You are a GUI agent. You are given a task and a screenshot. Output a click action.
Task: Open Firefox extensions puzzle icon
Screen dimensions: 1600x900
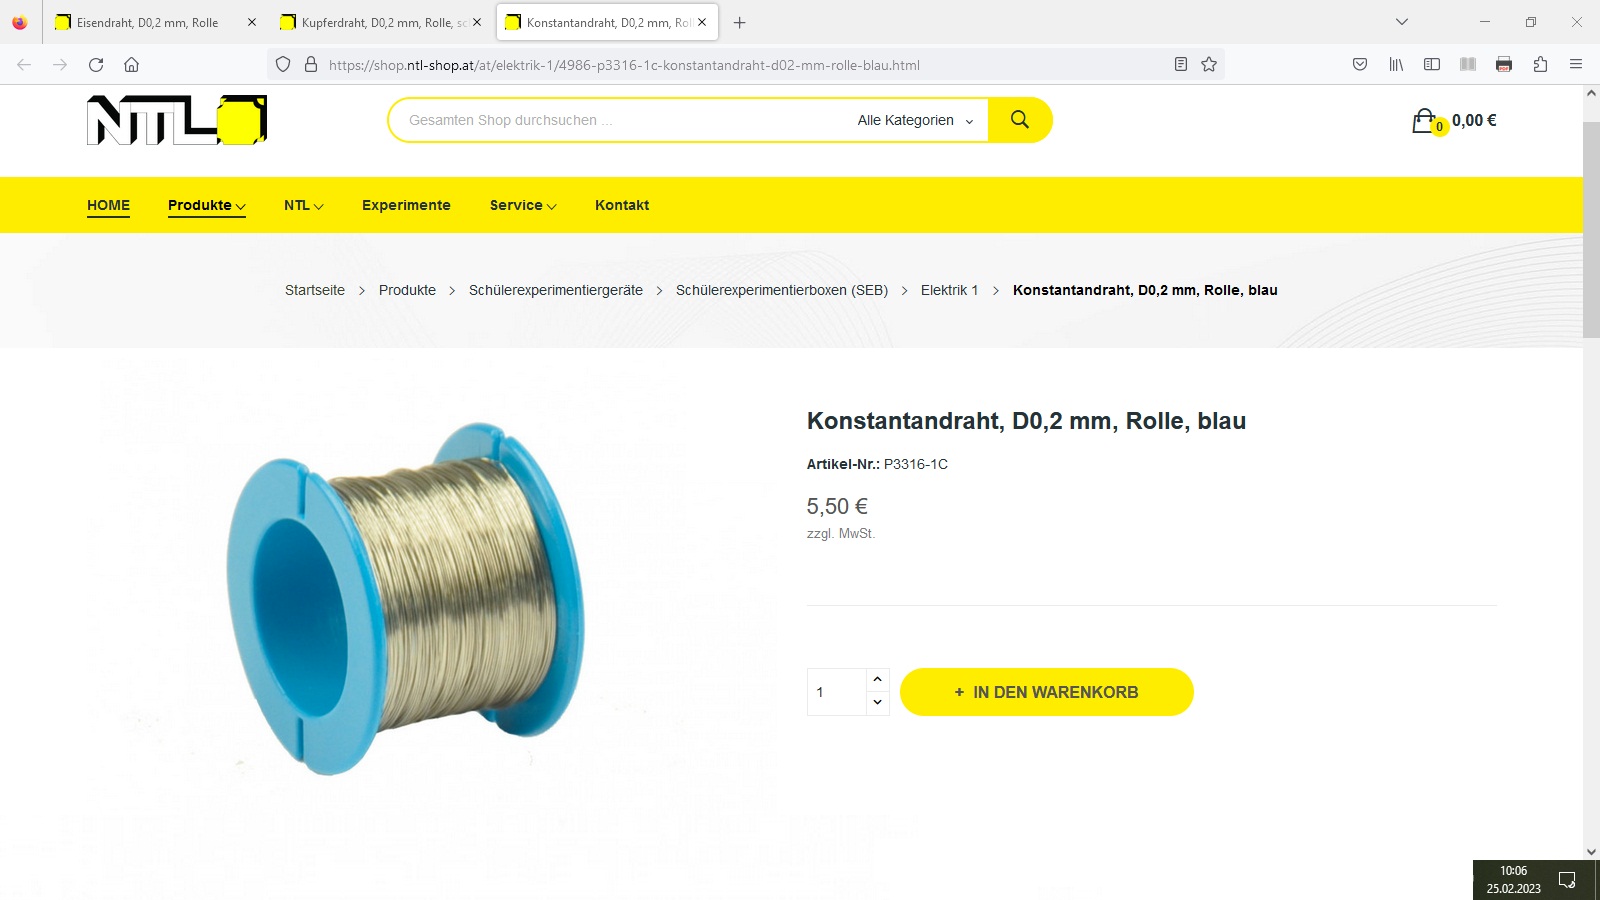pyautogui.click(x=1540, y=65)
